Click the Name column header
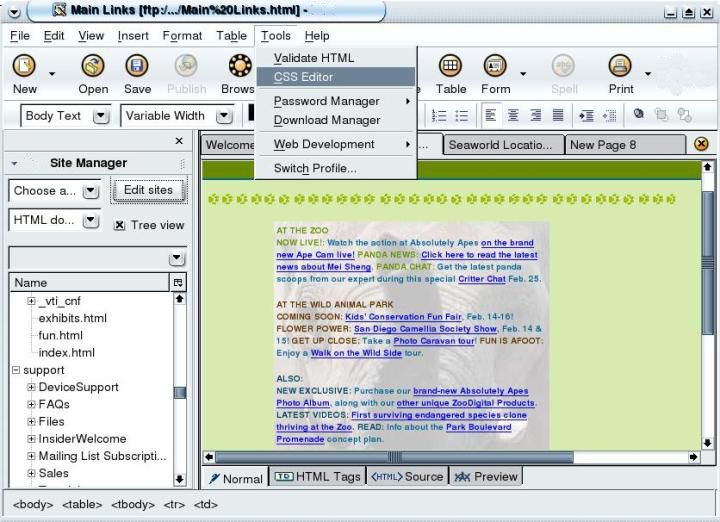This screenshot has width=720, height=522. pyautogui.click(x=90, y=282)
